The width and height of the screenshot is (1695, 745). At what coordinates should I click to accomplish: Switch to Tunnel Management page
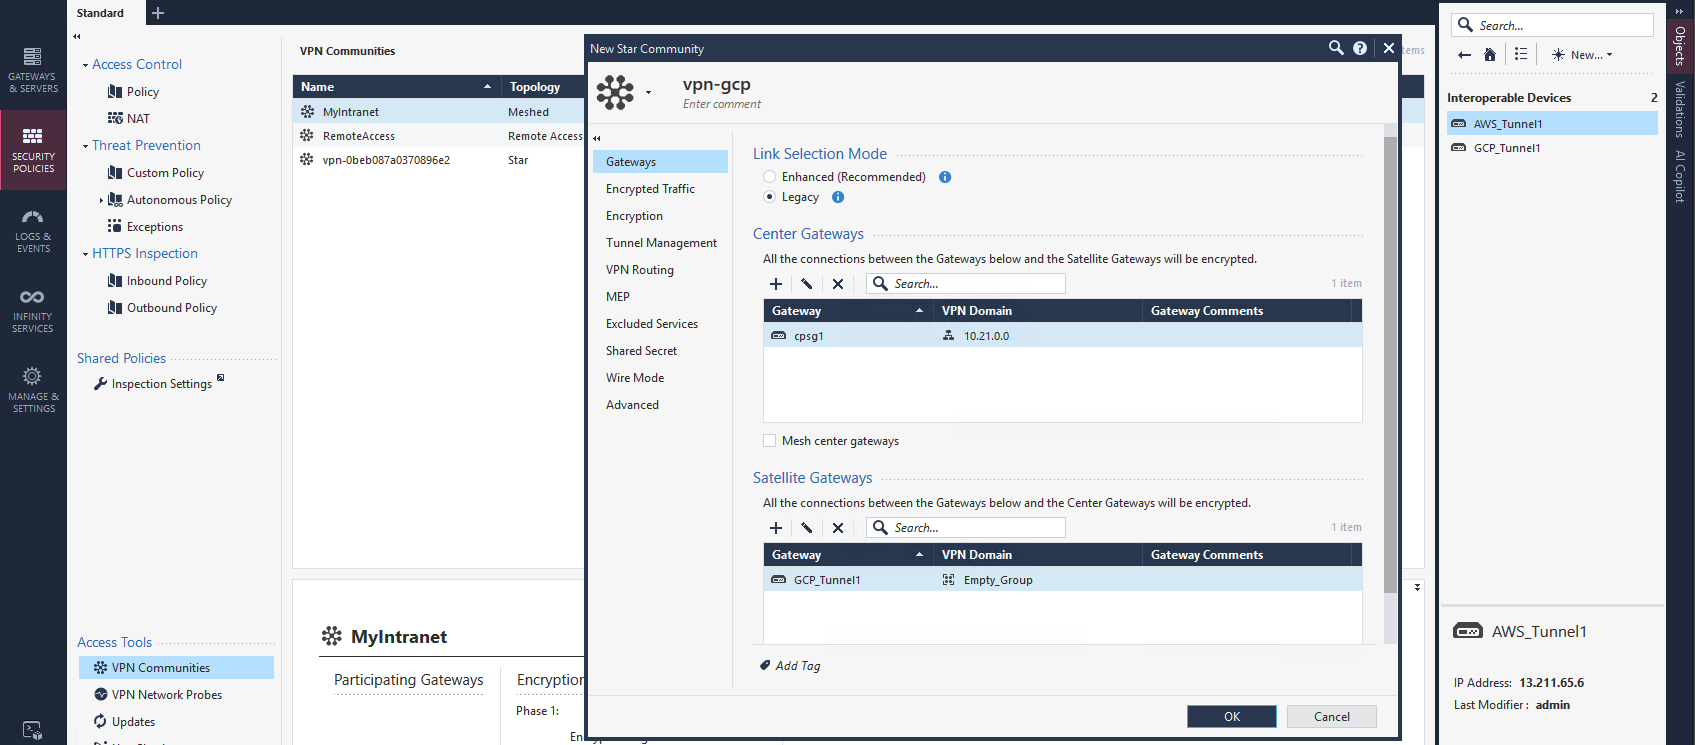point(661,243)
